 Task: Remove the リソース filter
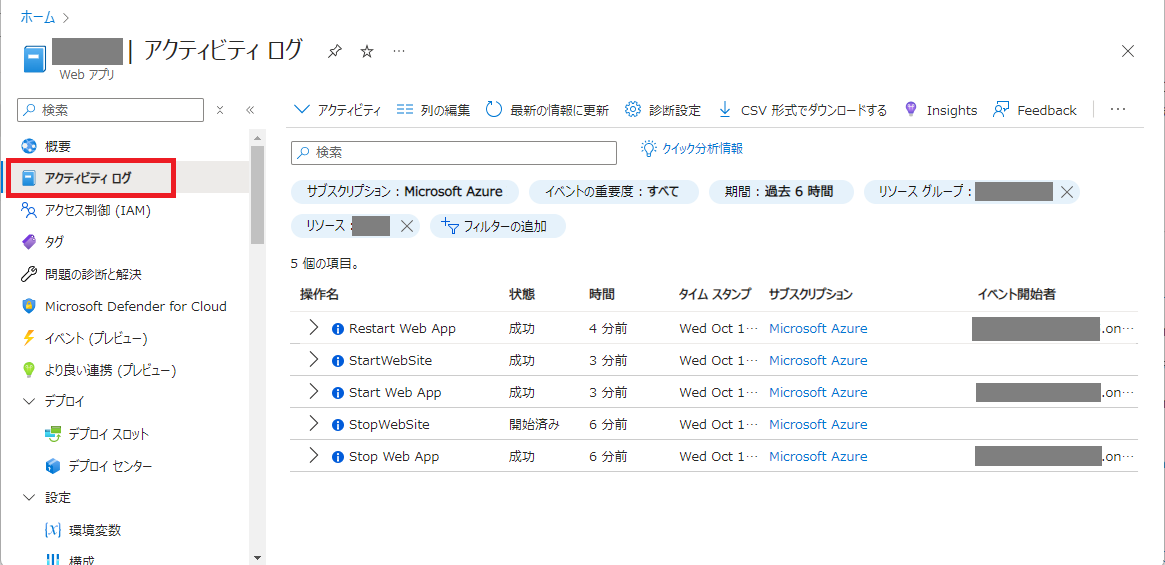(406, 226)
